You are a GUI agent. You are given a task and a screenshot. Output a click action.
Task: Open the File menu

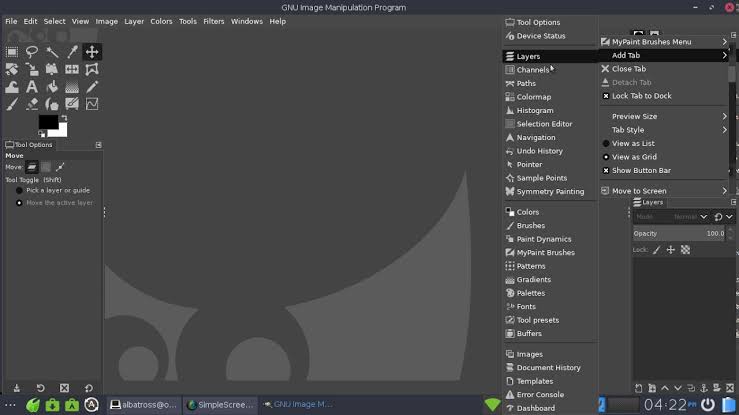pos(11,21)
